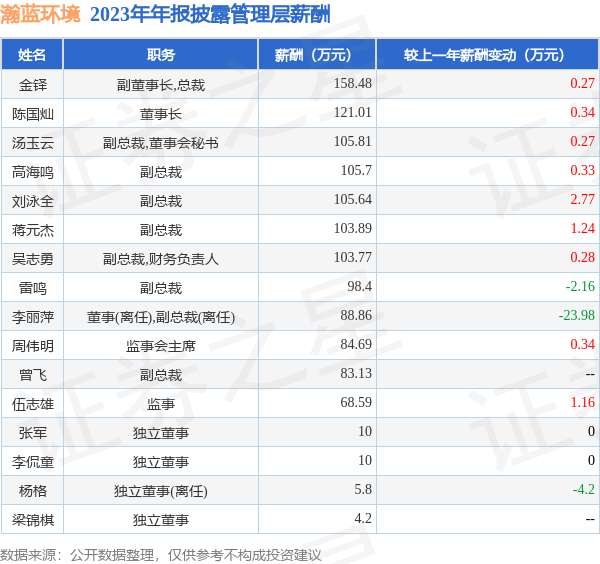Click salary value 103.77
600x564 pixels.
pyautogui.click(x=352, y=258)
